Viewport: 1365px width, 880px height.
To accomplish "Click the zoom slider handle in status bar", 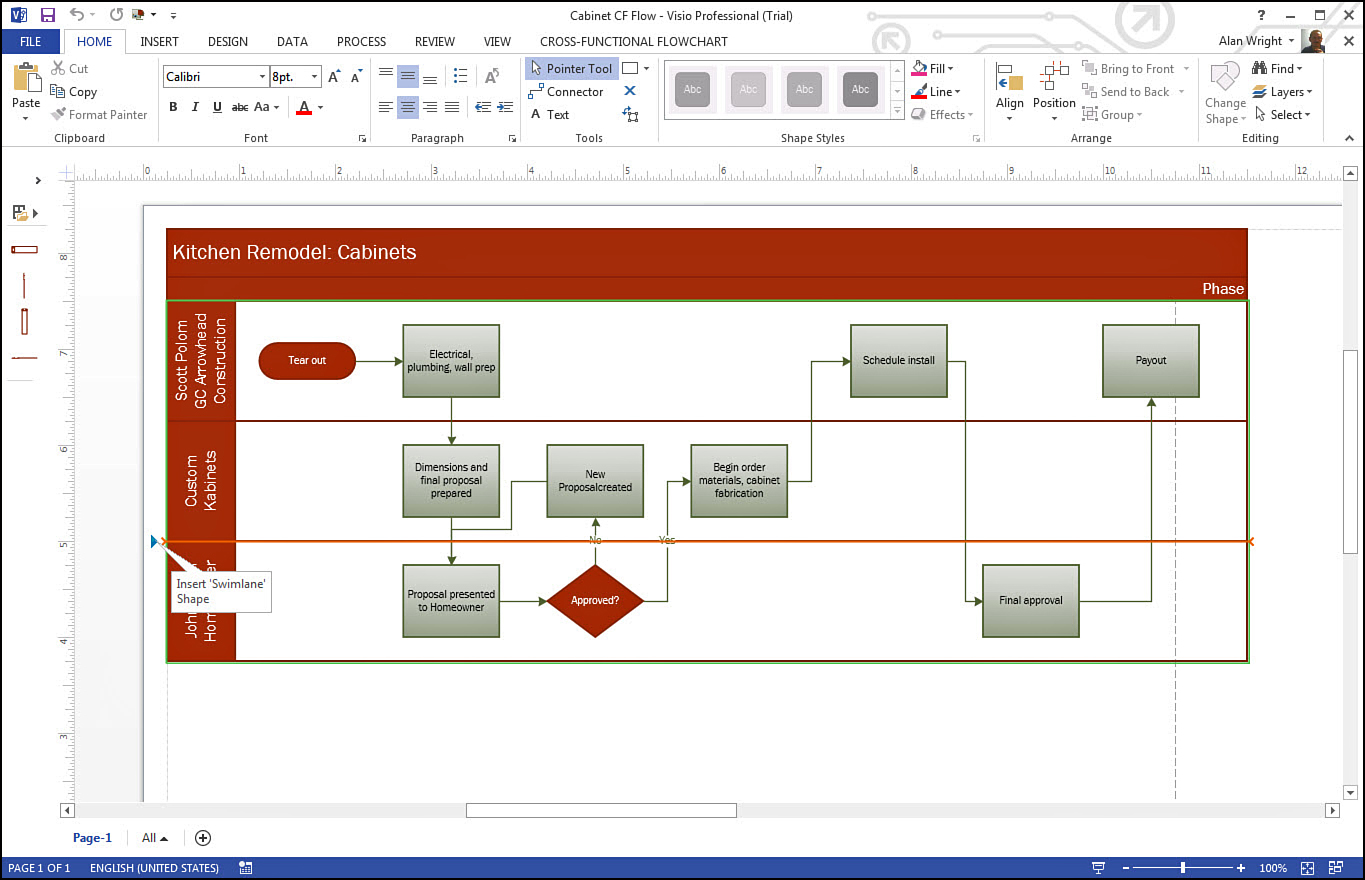I will point(1183,868).
